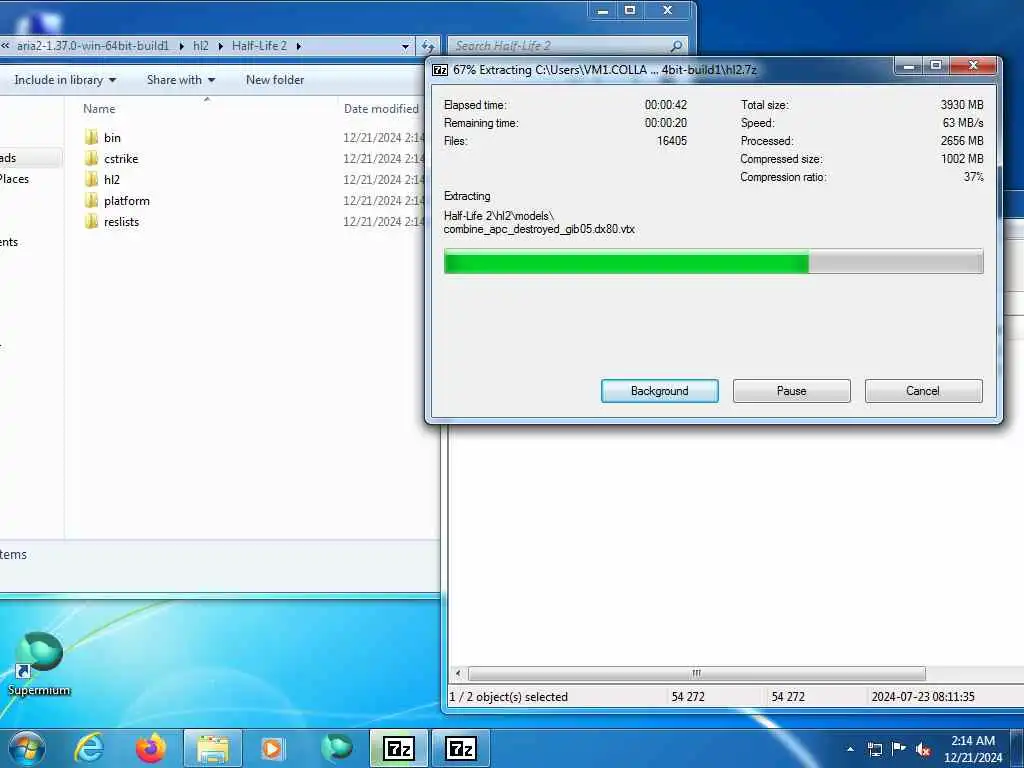
Task: Open the taskbar clock showing 2:14 AM
Action: (x=972, y=749)
